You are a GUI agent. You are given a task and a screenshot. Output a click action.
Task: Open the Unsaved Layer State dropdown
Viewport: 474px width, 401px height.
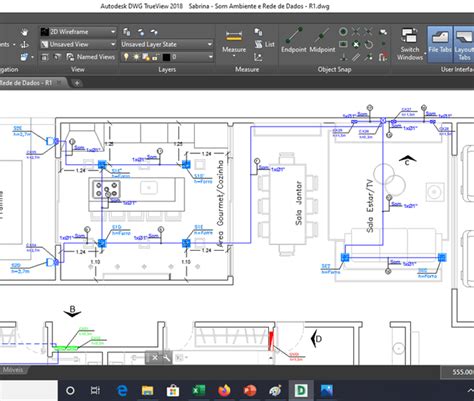[x=167, y=44]
